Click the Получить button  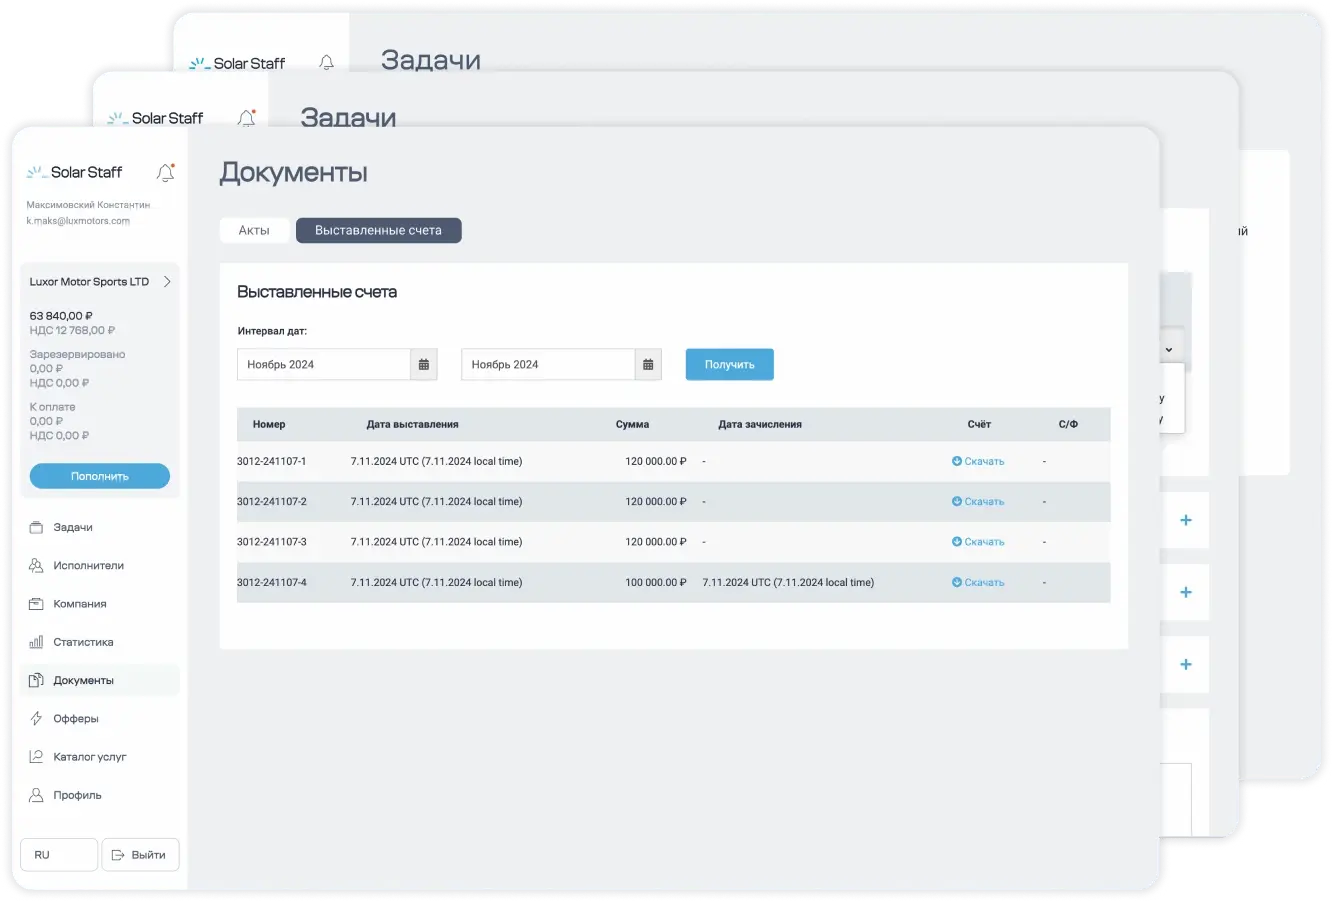click(729, 365)
